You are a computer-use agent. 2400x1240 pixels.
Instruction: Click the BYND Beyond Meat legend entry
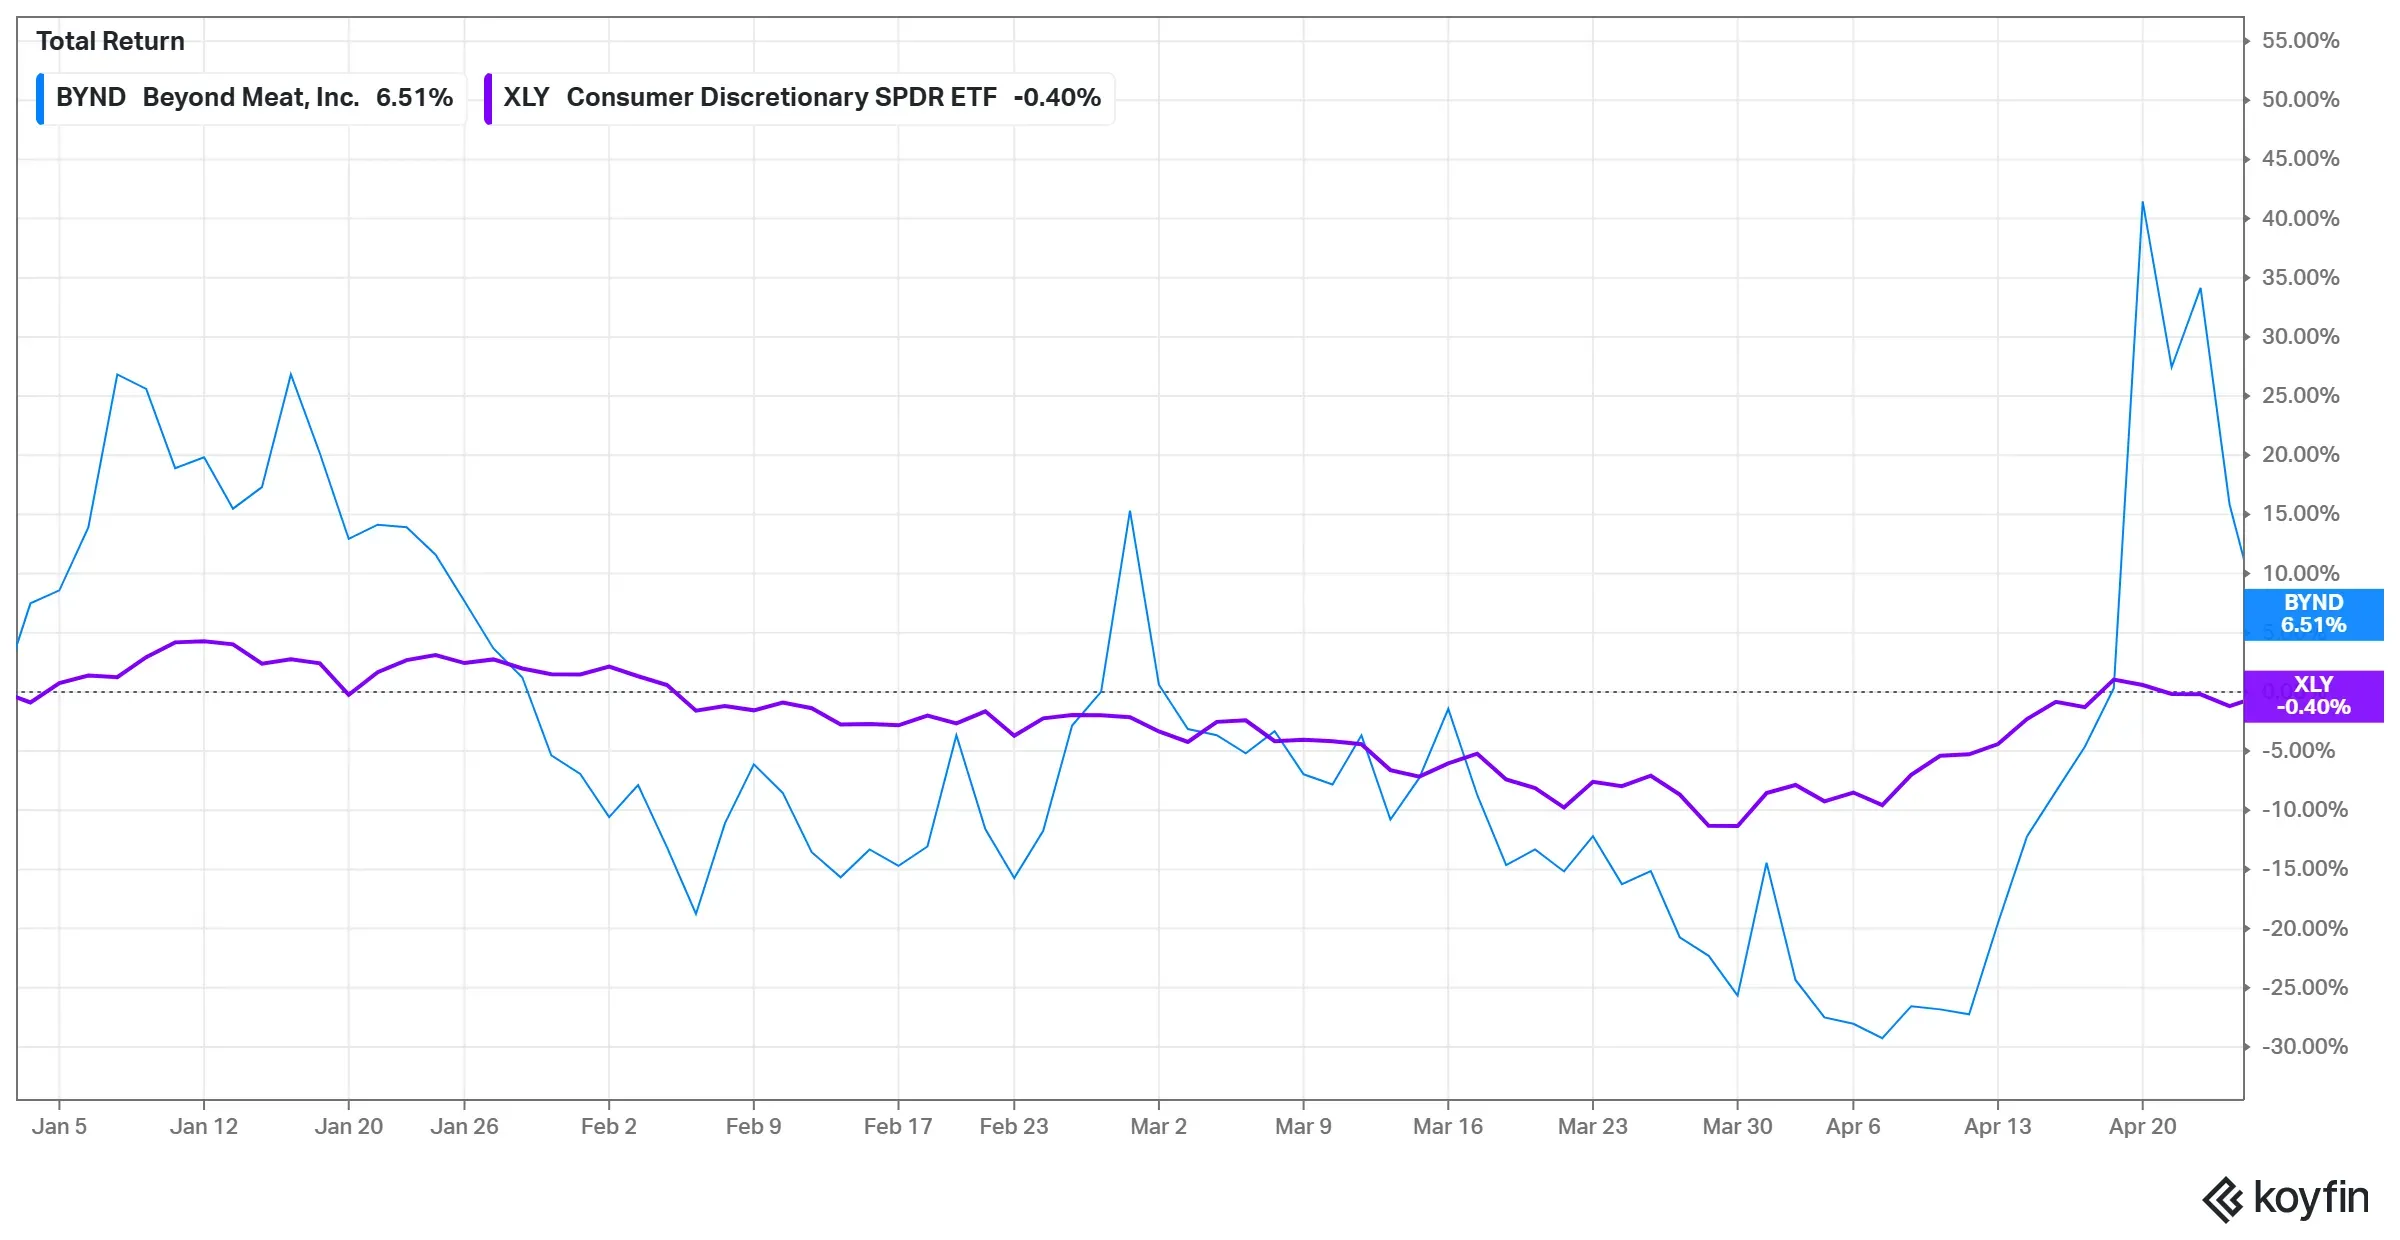click(x=251, y=98)
